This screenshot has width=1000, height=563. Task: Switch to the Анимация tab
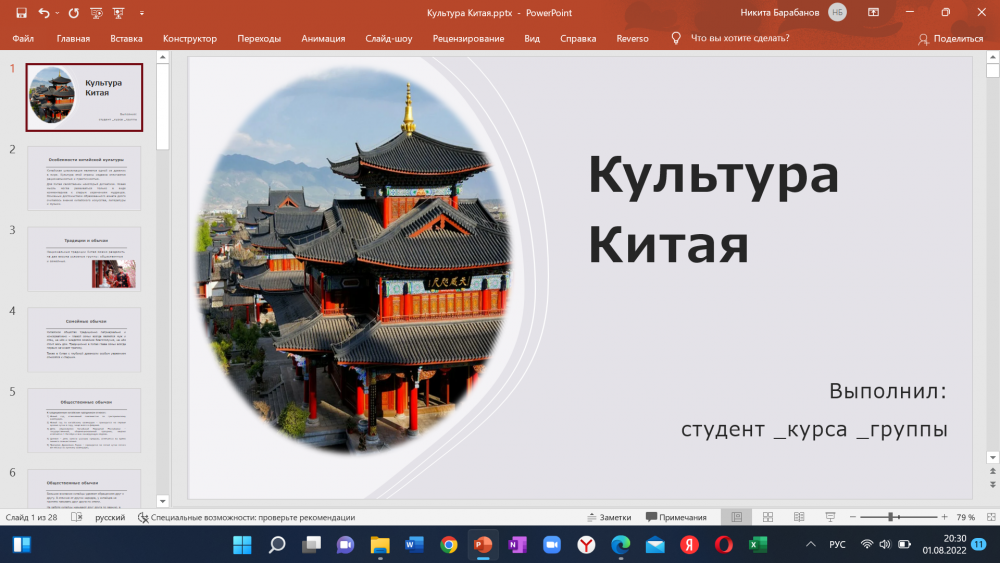click(x=323, y=38)
